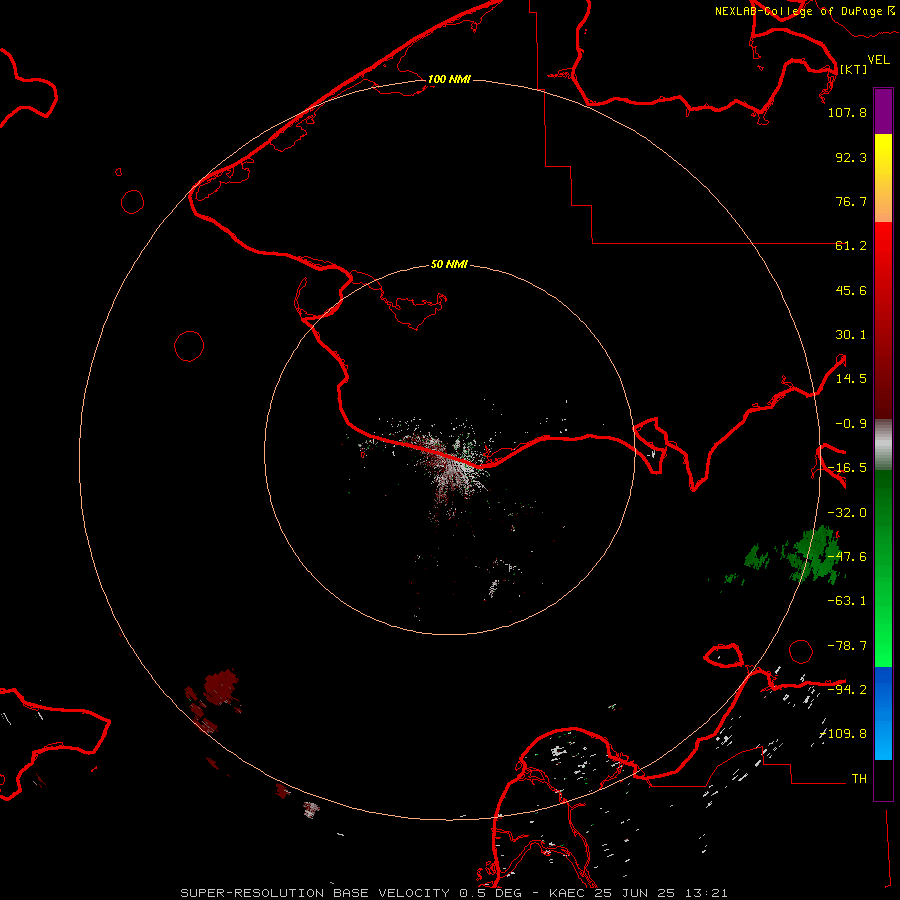Click the blue segment of the velocity color bar
The height and width of the screenshot is (900, 900).
click(x=883, y=713)
